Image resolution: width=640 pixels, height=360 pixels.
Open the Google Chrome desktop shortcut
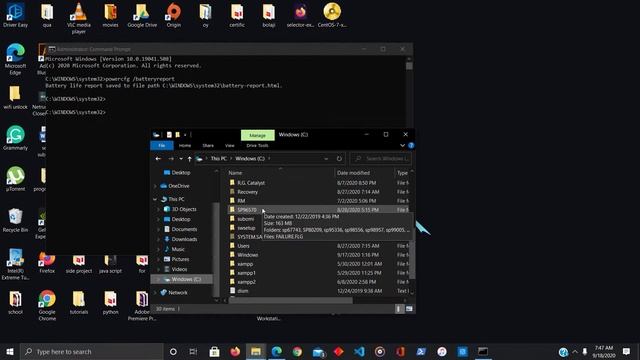tap(47, 305)
